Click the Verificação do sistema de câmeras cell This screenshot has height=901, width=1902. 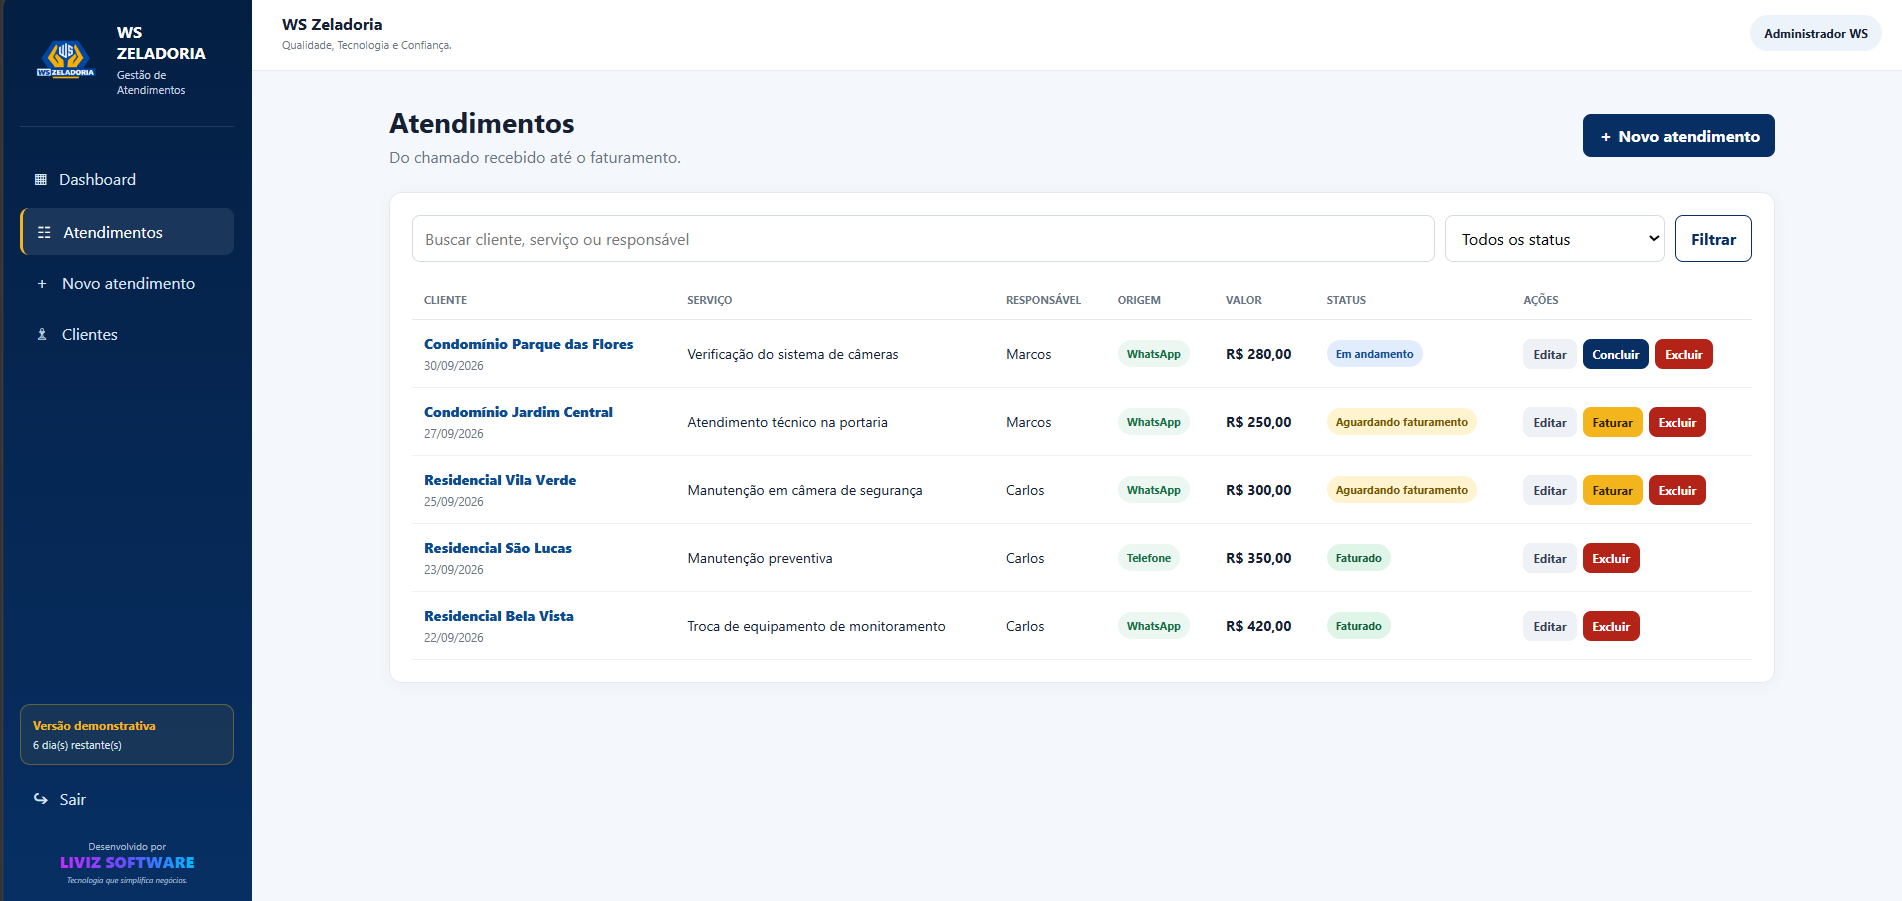pyautogui.click(x=793, y=354)
